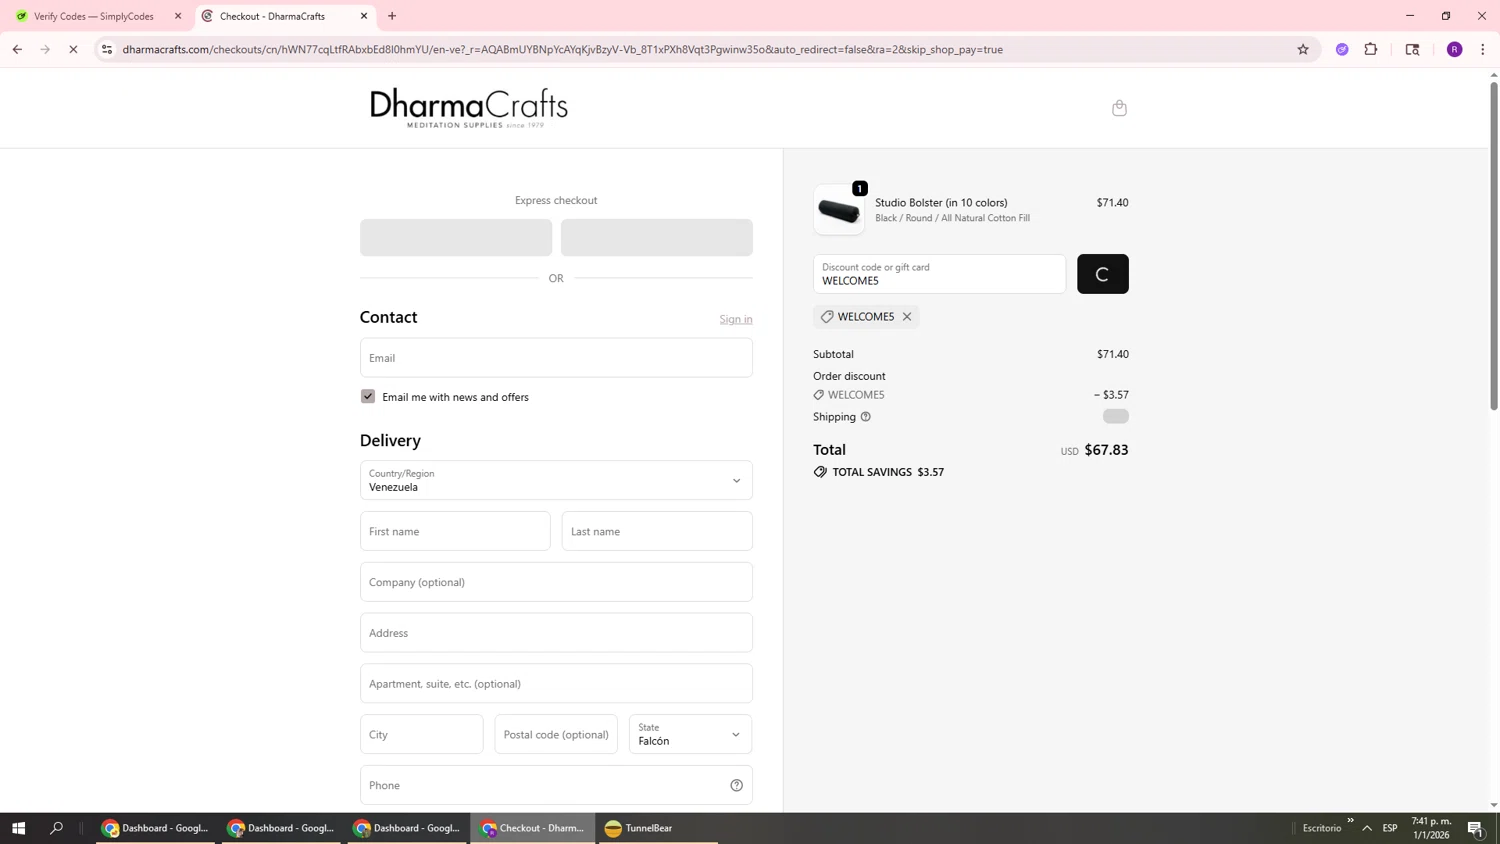Open Chrome three-dot menu
The width and height of the screenshot is (1500, 844).
point(1482,49)
